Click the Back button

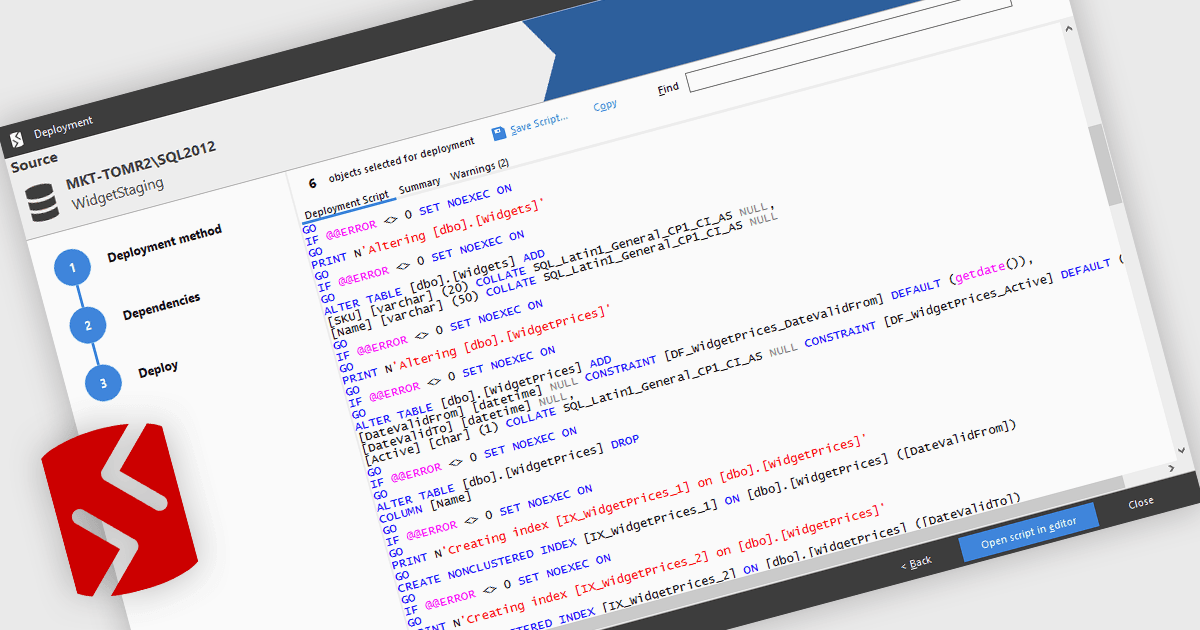click(916, 562)
